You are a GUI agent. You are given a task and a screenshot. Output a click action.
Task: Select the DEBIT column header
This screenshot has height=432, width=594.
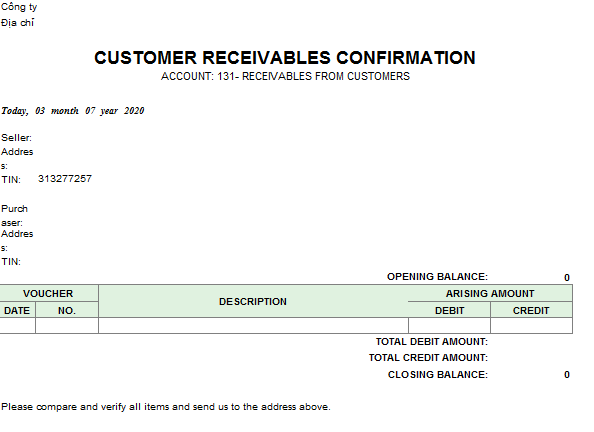(449, 310)
